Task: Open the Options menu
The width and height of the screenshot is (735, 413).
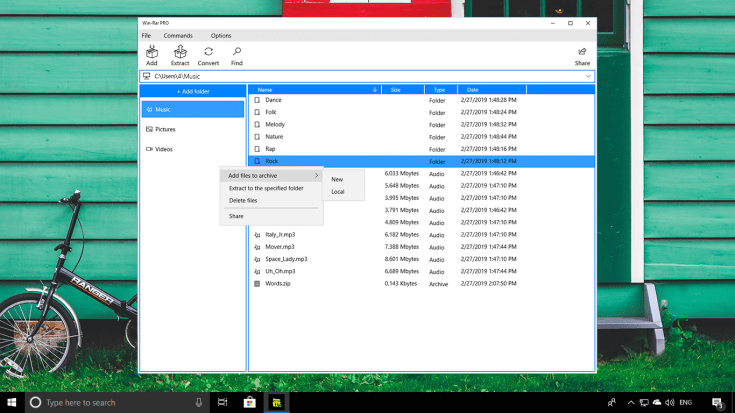Action: coord(221,36)
